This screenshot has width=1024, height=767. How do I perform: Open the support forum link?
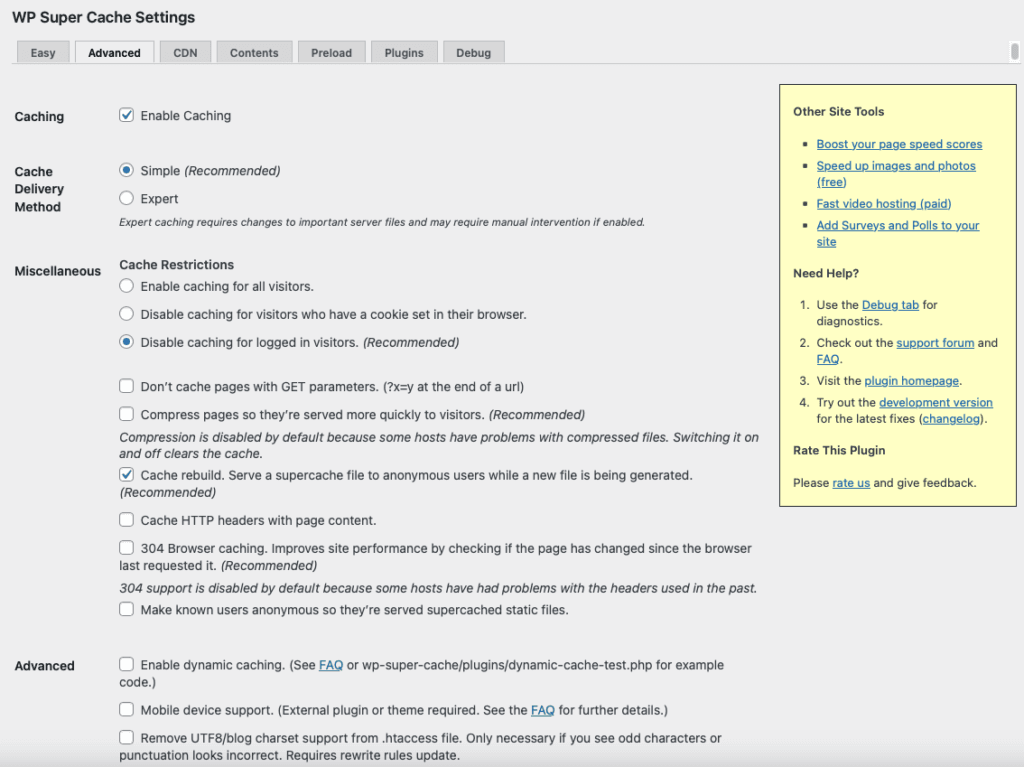935,343
